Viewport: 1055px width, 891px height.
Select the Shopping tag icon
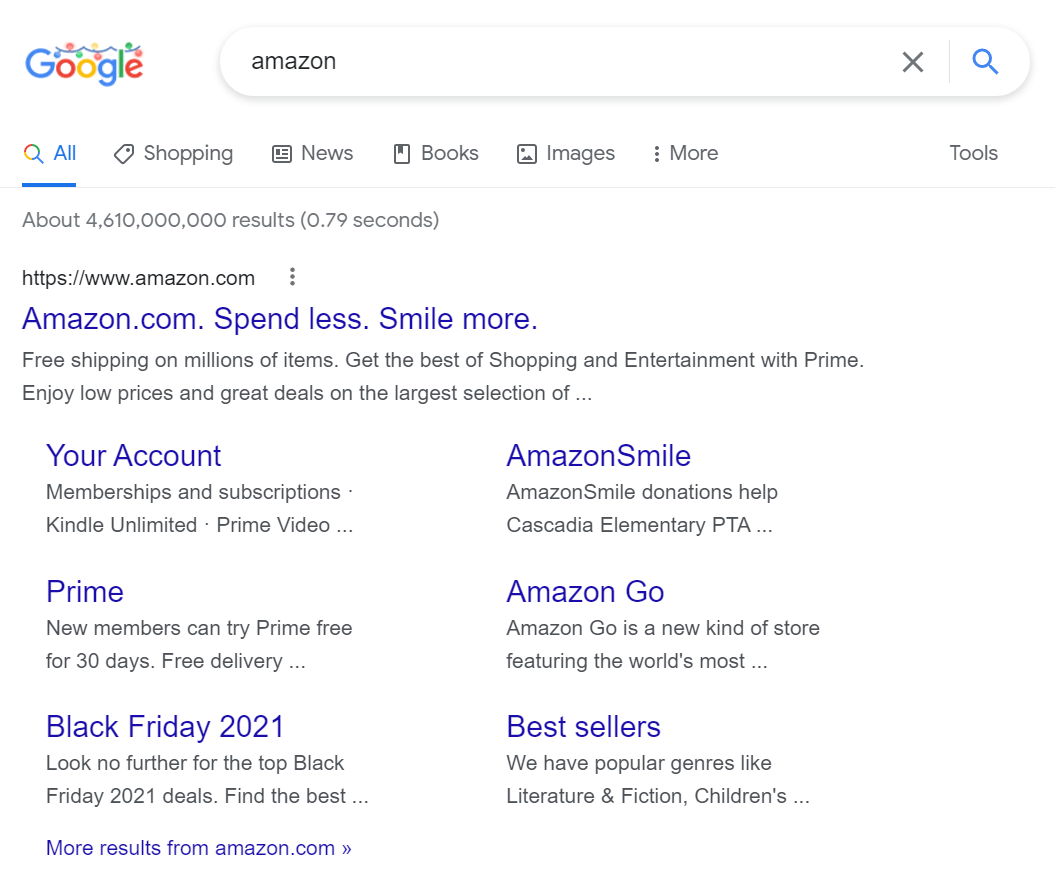click(123, 154)
